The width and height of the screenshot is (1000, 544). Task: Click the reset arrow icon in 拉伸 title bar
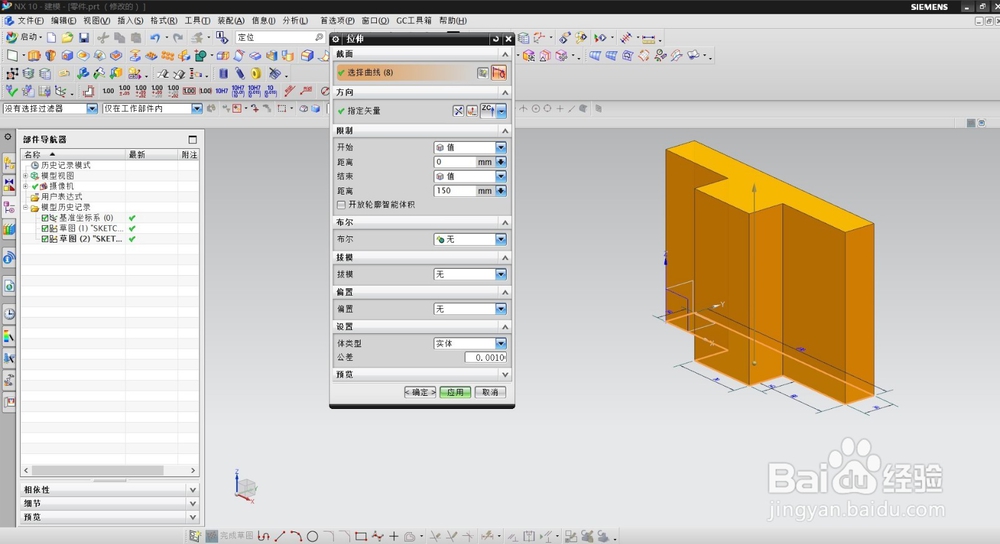pos(496,39)
